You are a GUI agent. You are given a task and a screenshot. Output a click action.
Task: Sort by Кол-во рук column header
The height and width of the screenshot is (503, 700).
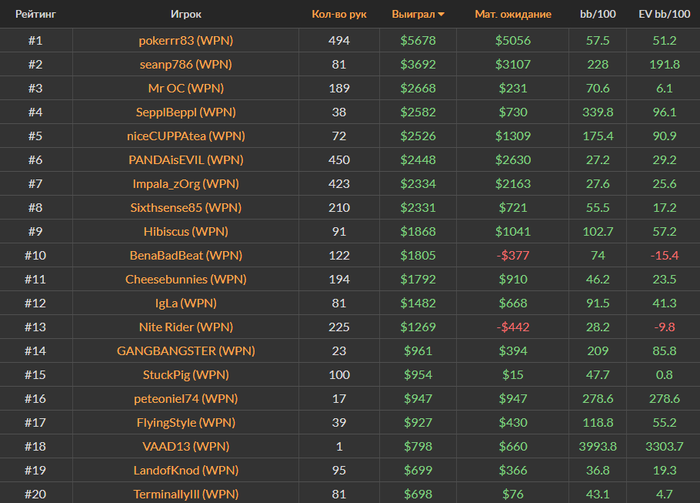(x=338, y=15)
